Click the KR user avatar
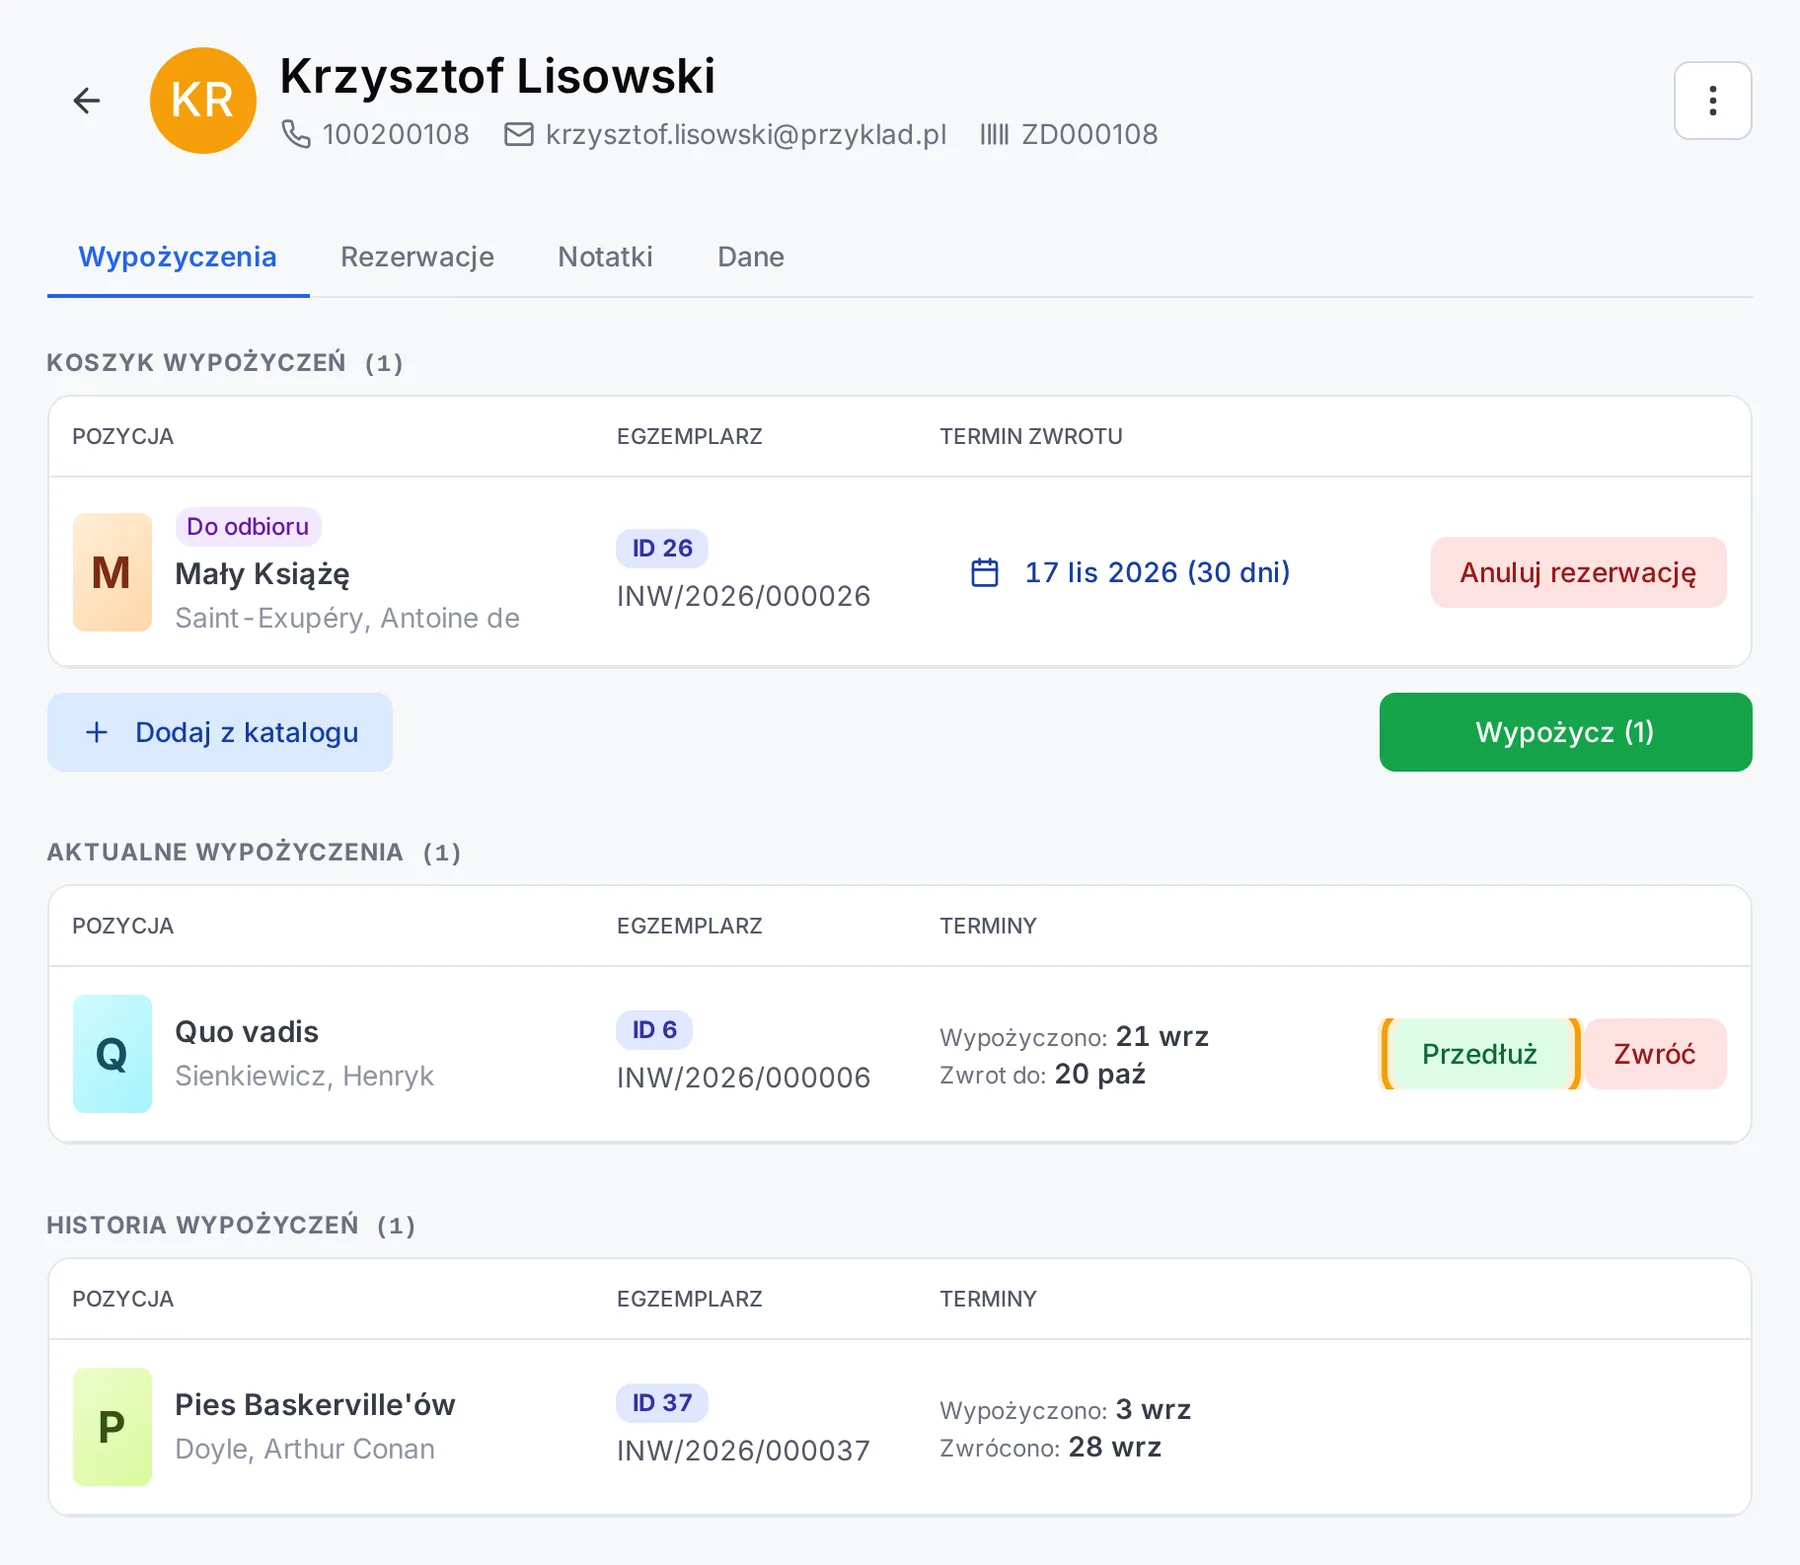1800x1565 pixels. click(203, 100)
